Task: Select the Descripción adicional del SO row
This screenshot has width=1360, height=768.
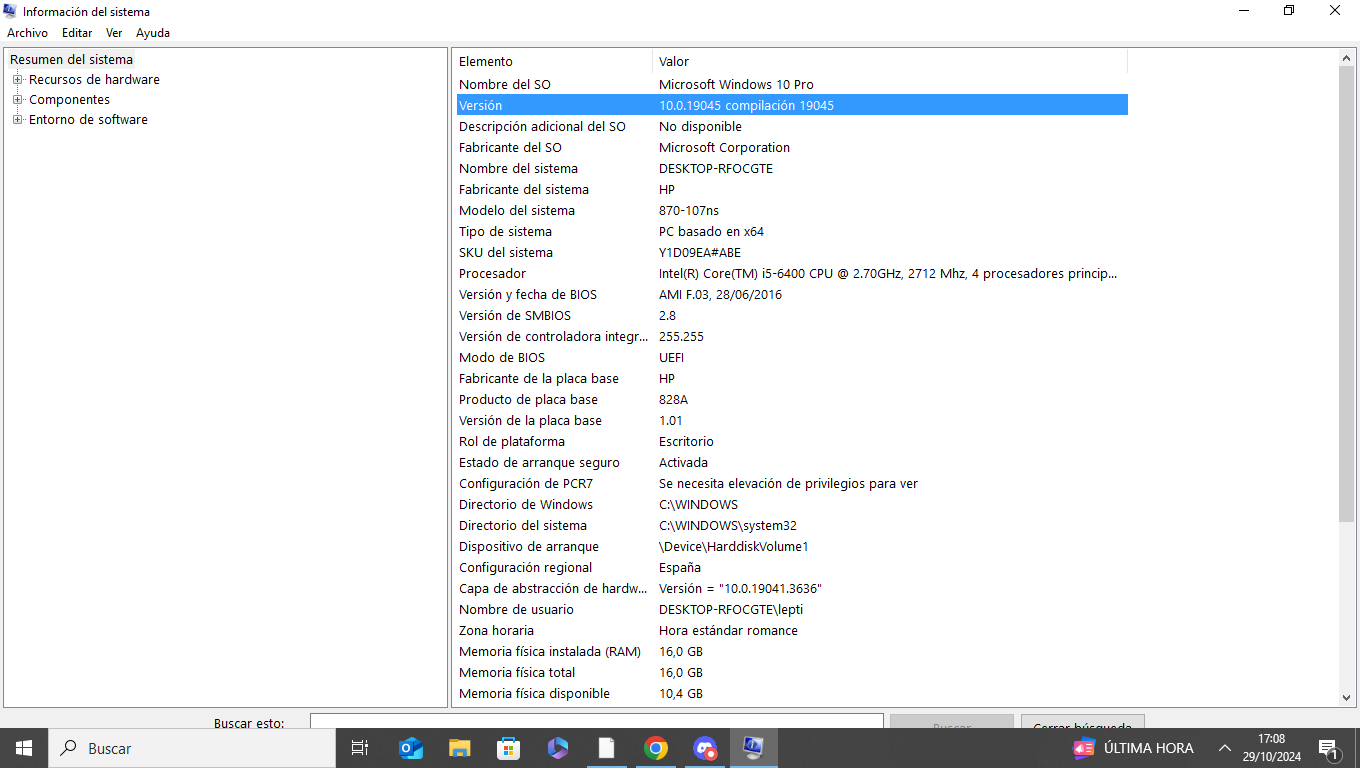Action: pyautogui.click(x=792, y=127)
